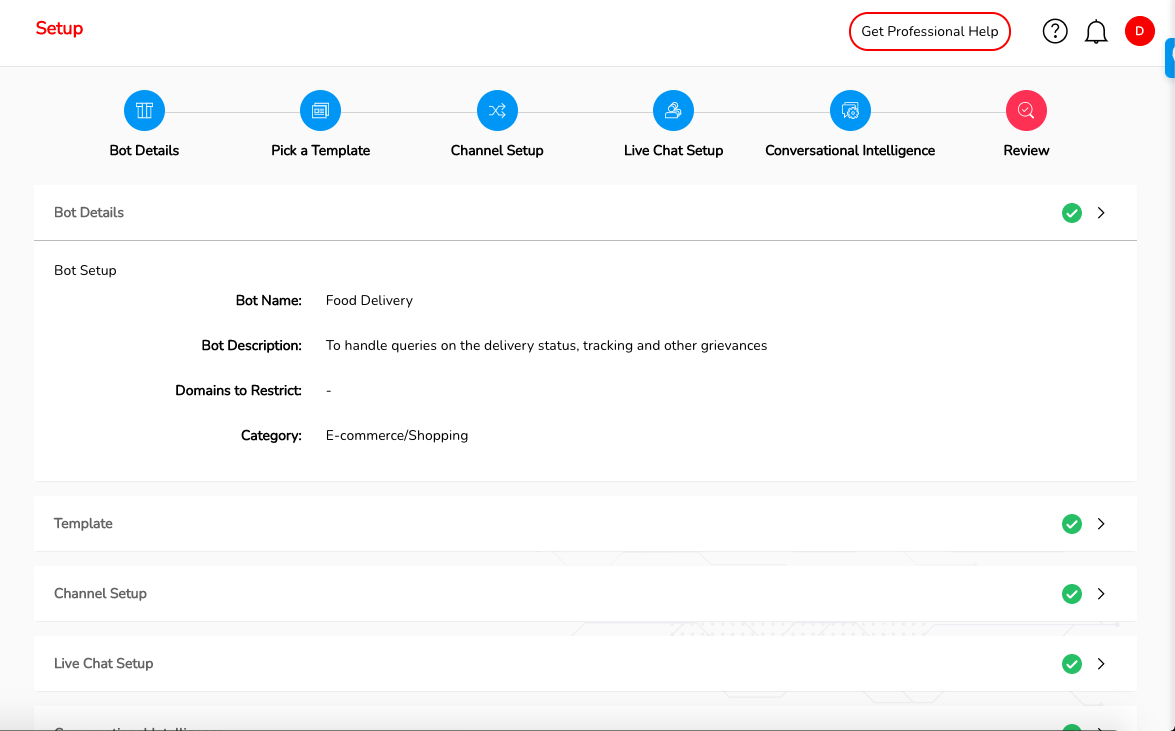Open the notifications bell icon
Image resolution: width=1175 pixels, height=731 pixels.
pos(1096,32)
